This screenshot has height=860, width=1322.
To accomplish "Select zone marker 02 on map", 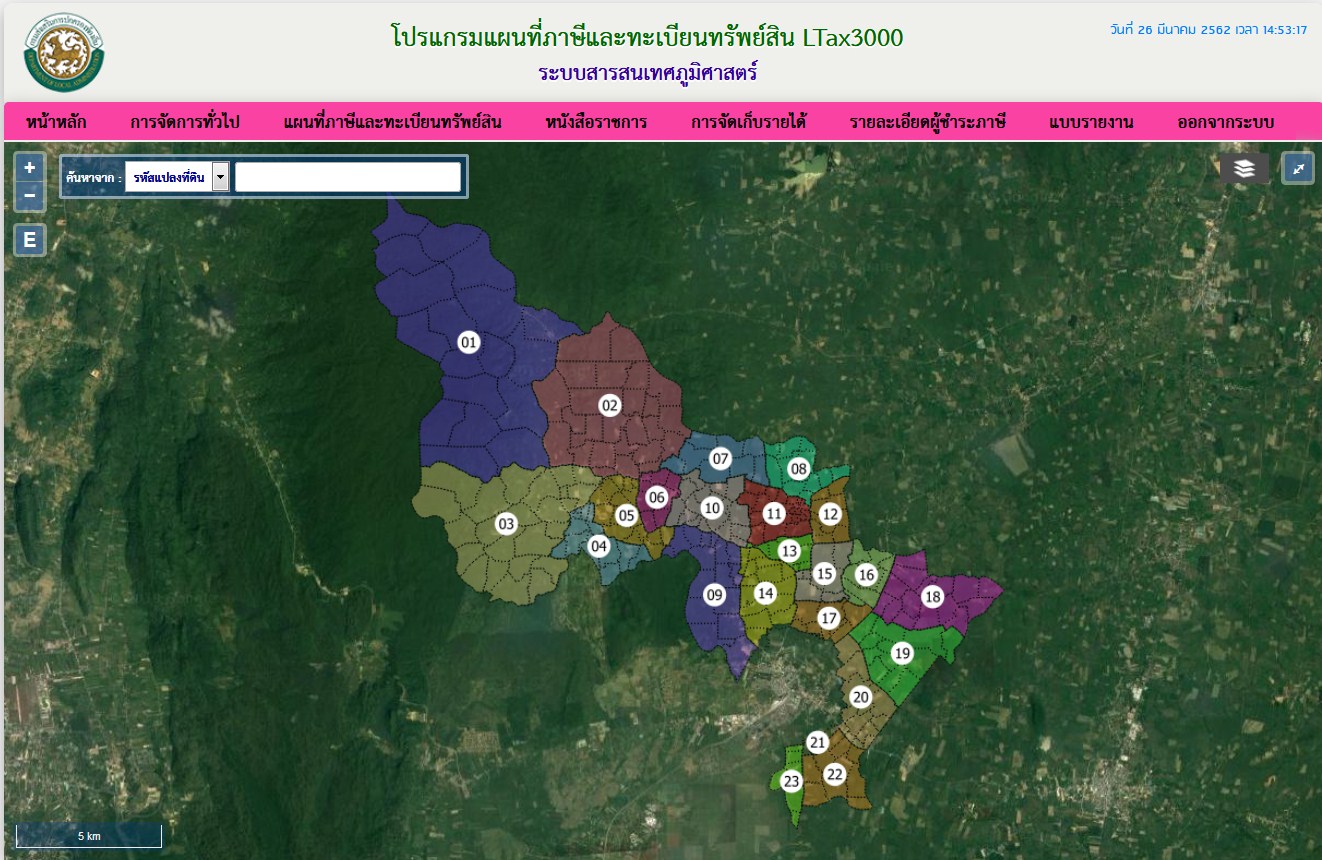I will click(x=610, y=405).
